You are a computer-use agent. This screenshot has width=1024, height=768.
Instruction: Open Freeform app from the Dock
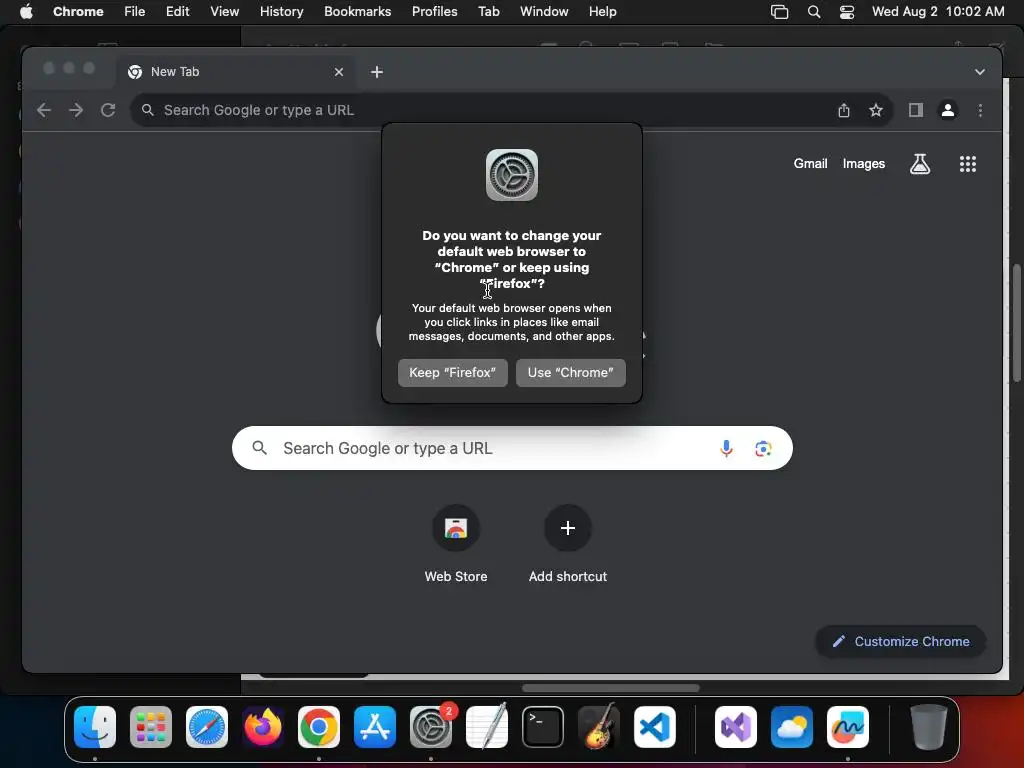tap(848, 727)
